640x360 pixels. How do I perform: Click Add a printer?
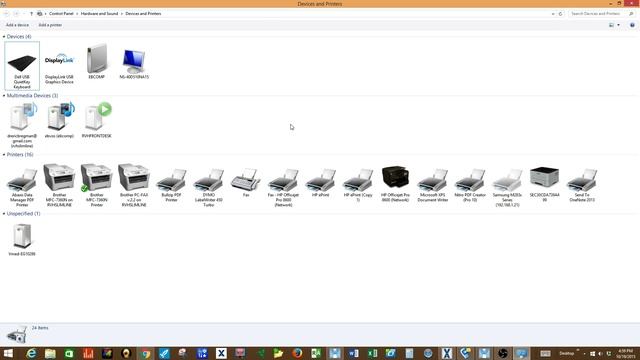coord(50,25)
